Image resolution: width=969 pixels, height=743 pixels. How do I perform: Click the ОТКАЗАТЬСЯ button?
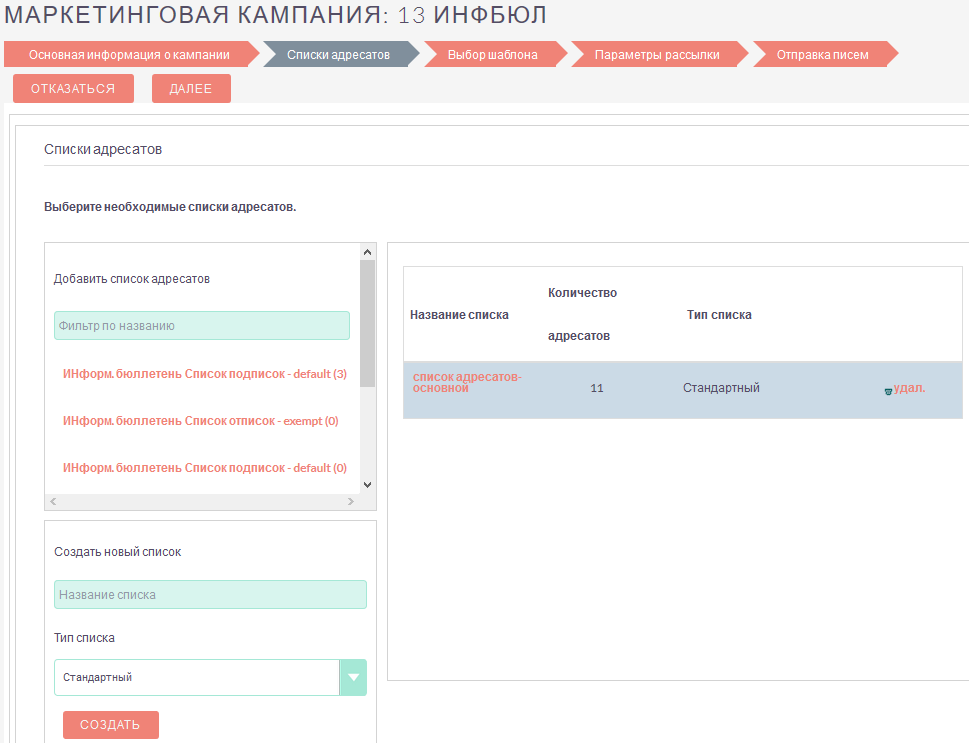(73, 88)
